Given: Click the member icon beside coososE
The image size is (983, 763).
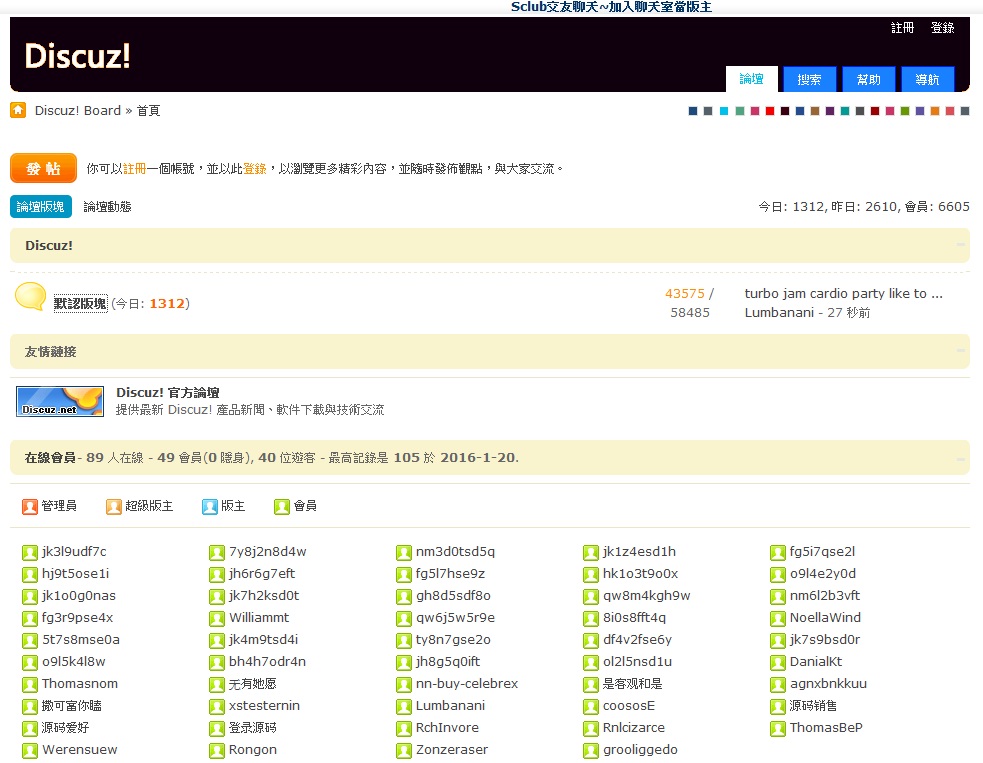Looking at the screenshot, I should [x=591, y=707].
